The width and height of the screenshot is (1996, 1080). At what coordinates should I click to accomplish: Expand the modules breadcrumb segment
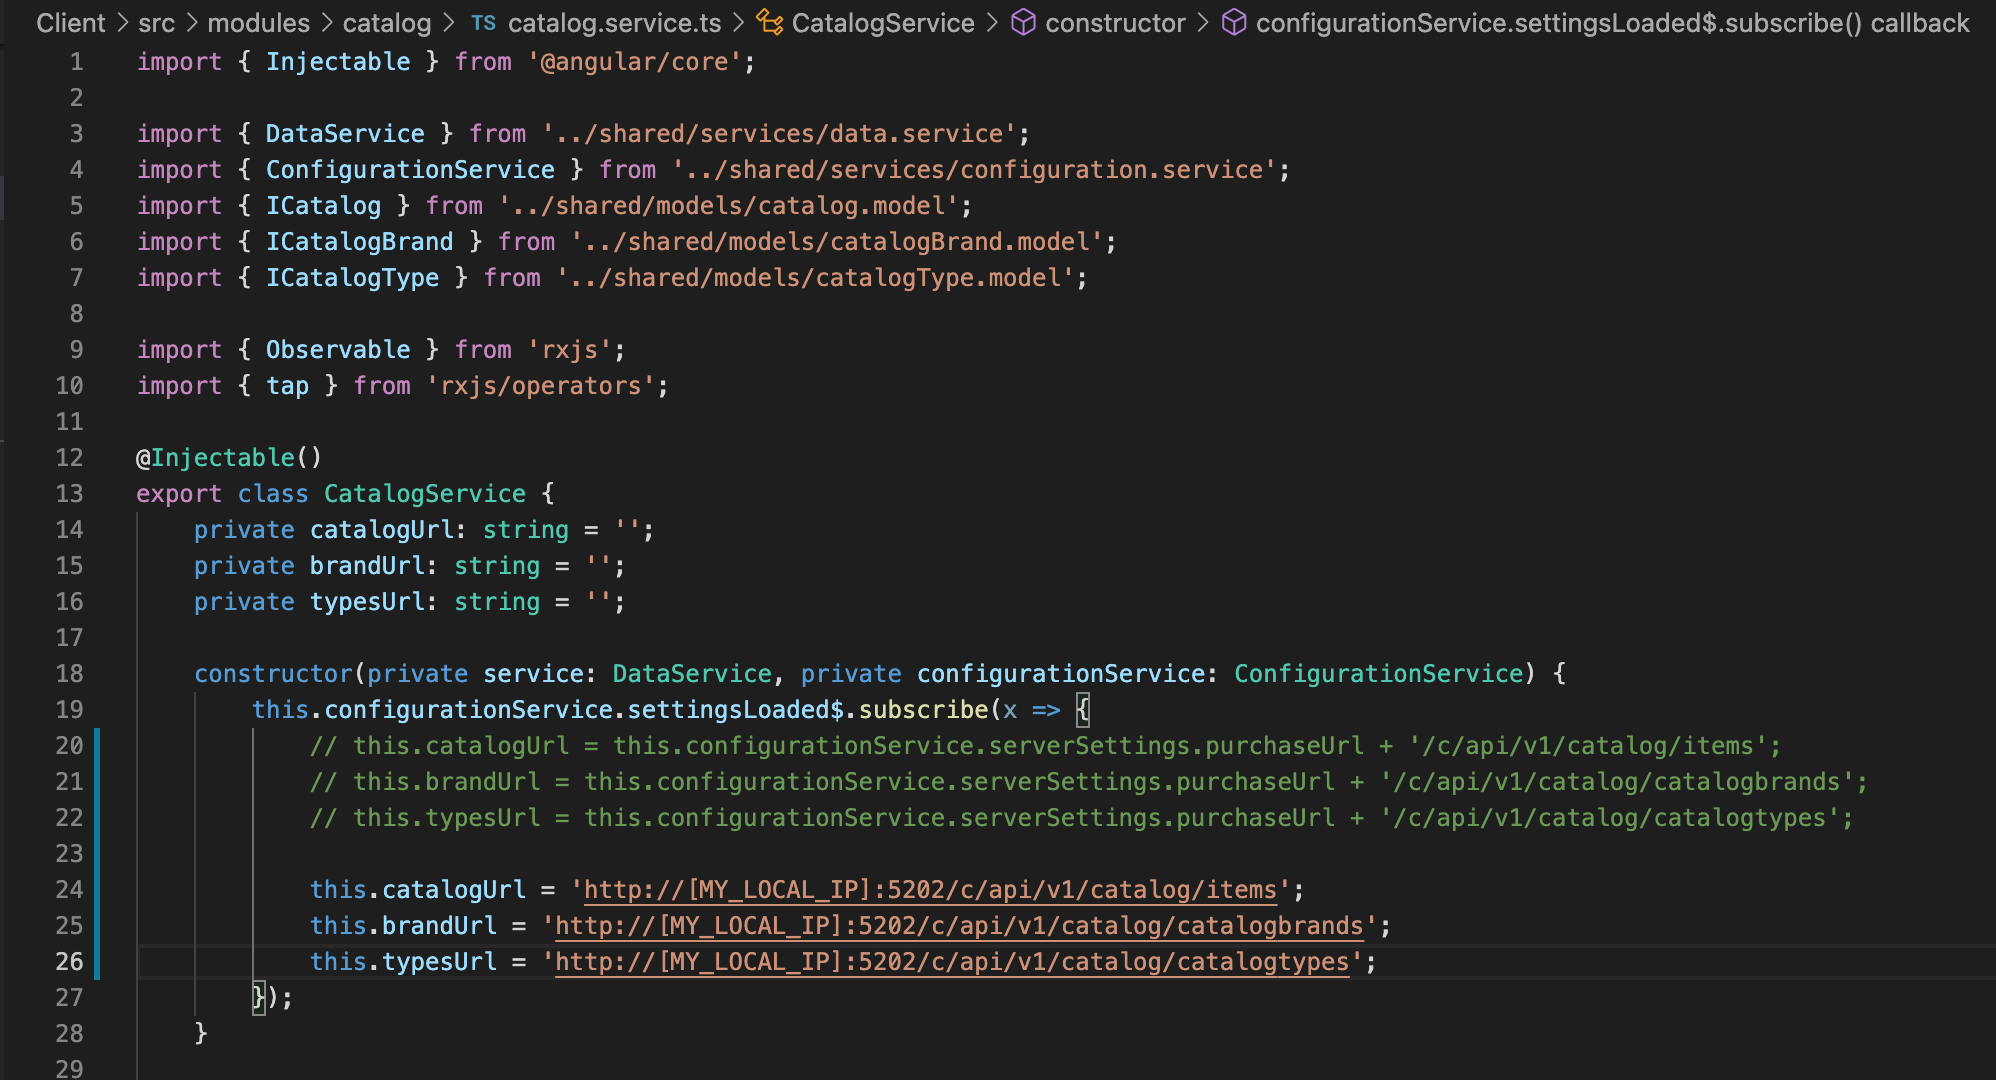click(x=258, y=23)
